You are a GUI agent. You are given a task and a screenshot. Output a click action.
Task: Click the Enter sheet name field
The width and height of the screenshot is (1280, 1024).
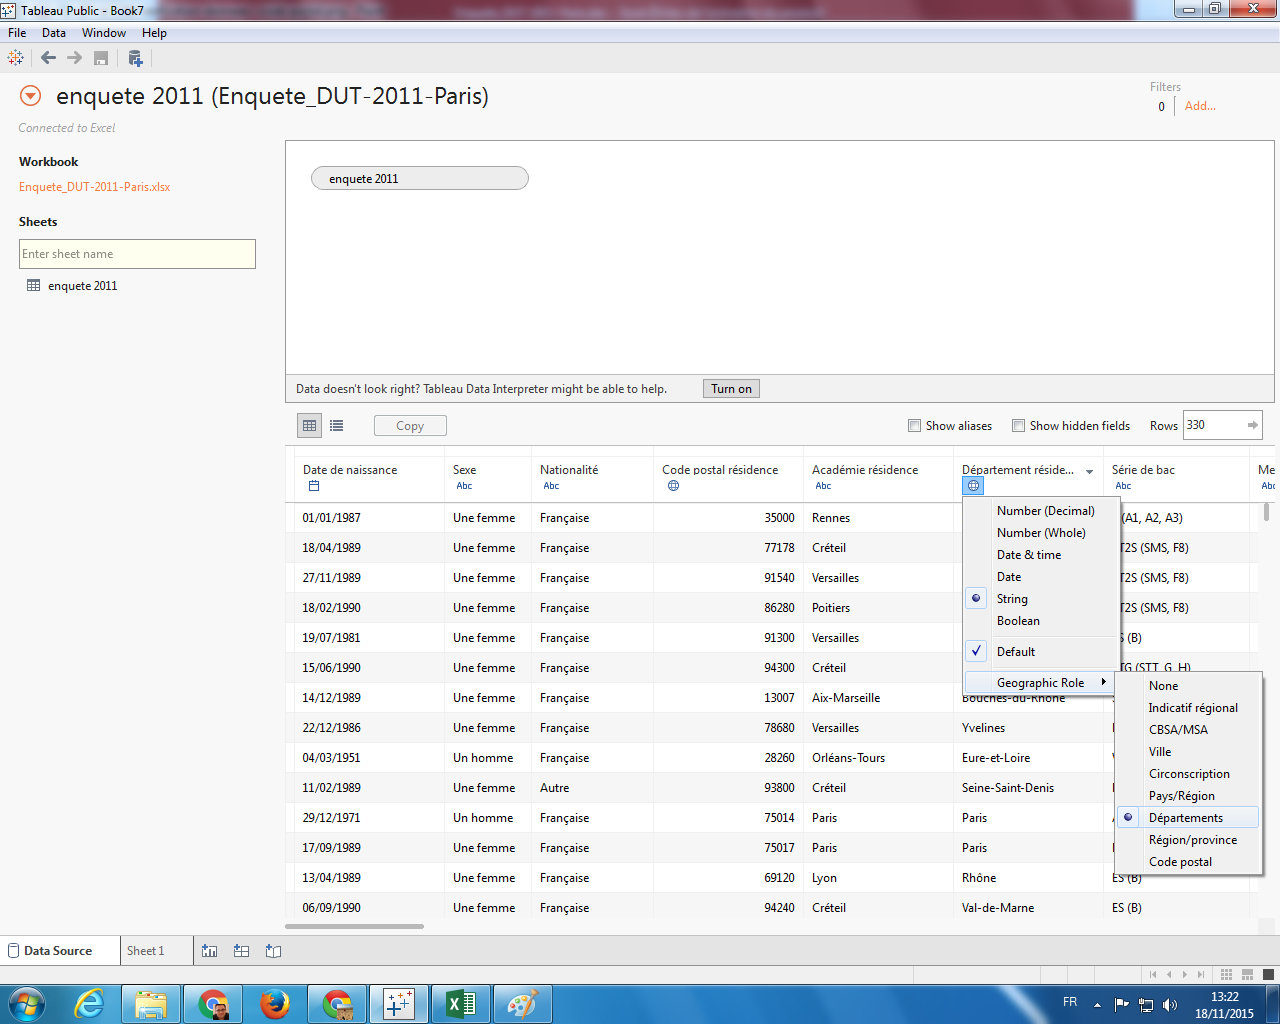137,254
